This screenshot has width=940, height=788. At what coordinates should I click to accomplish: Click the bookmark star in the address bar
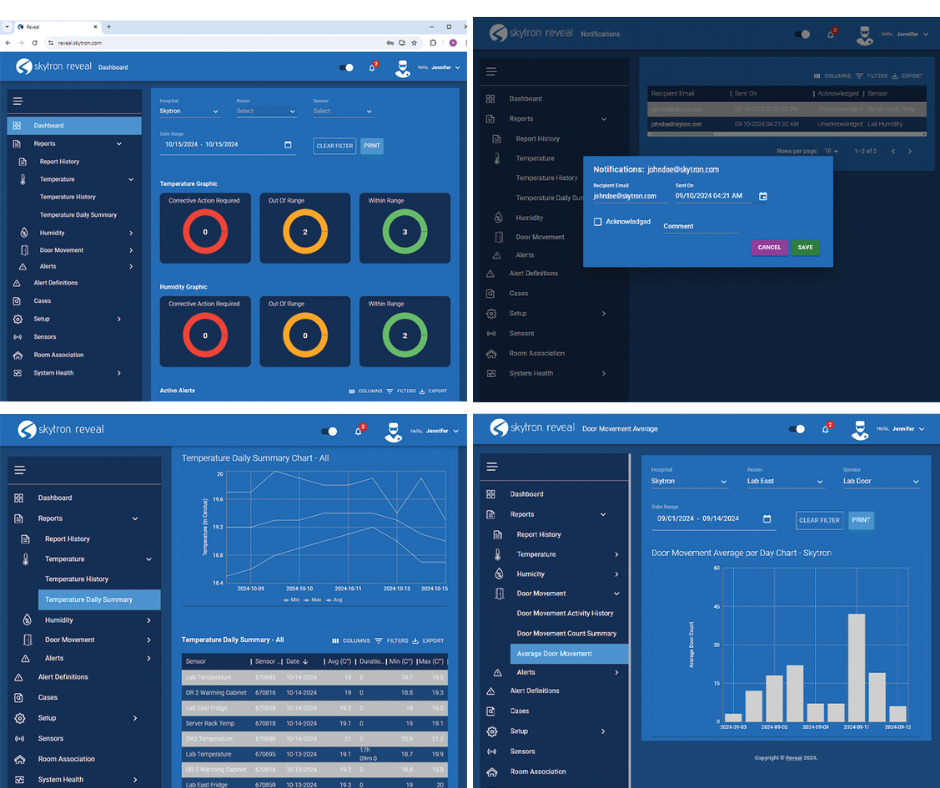[x=414, y=43]
